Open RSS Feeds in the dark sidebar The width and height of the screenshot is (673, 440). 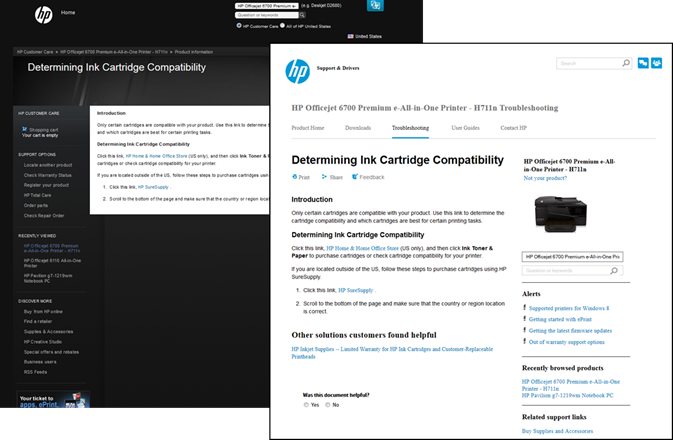click(x=36, y=372)
